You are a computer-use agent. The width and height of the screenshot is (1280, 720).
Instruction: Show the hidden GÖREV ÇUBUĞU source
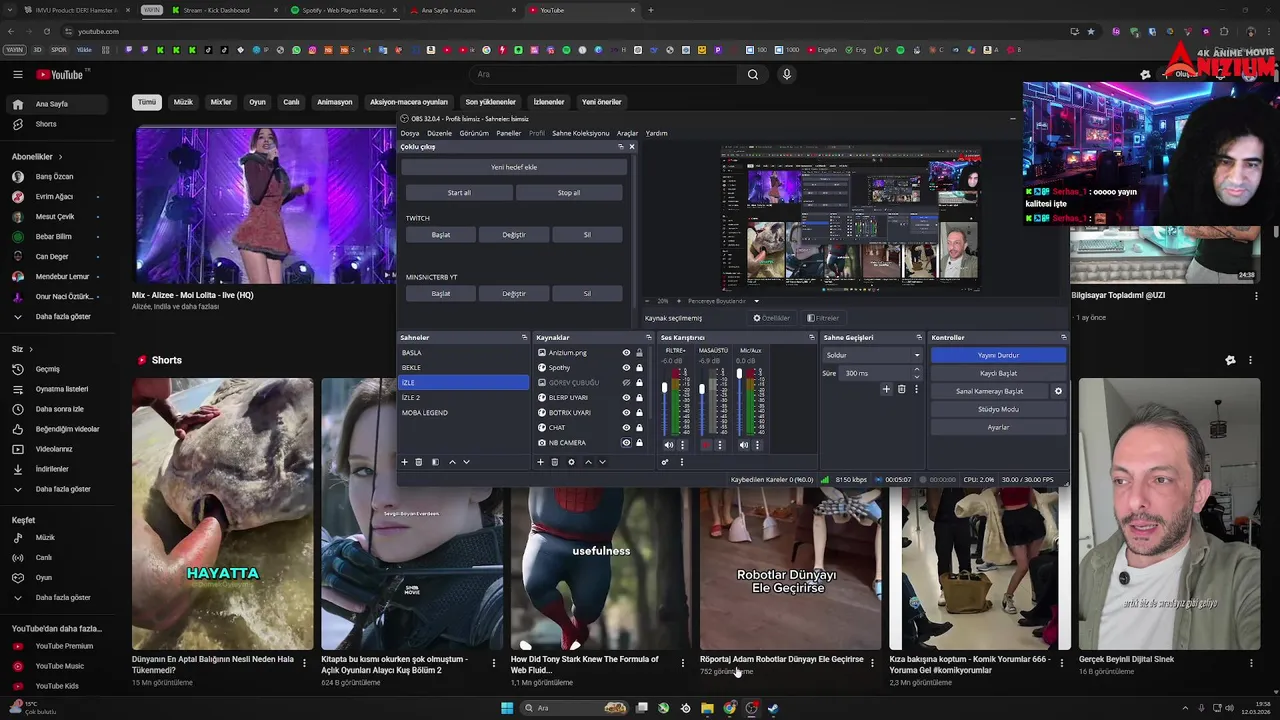(x=626, y=383)
